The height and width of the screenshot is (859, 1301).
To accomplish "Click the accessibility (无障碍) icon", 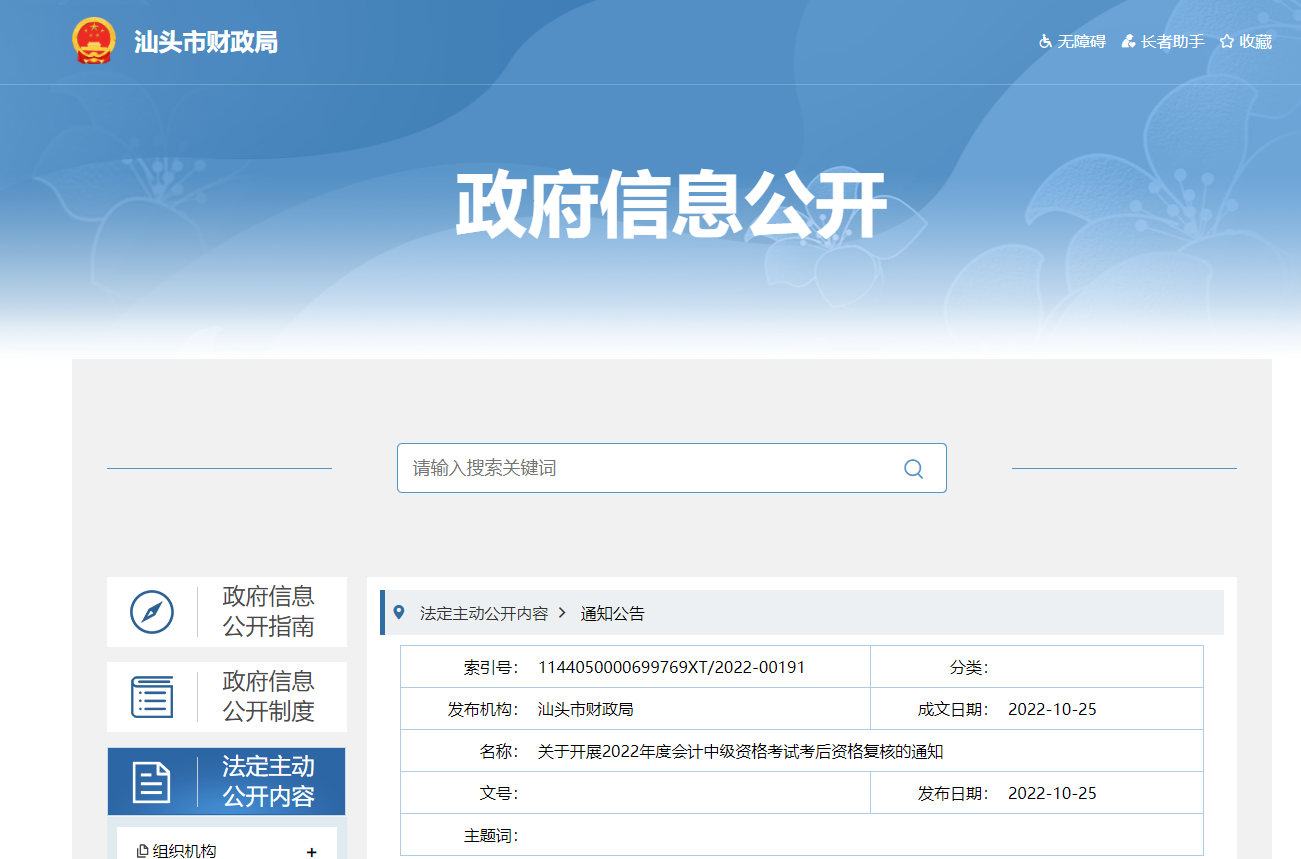I will [1045, 42].
